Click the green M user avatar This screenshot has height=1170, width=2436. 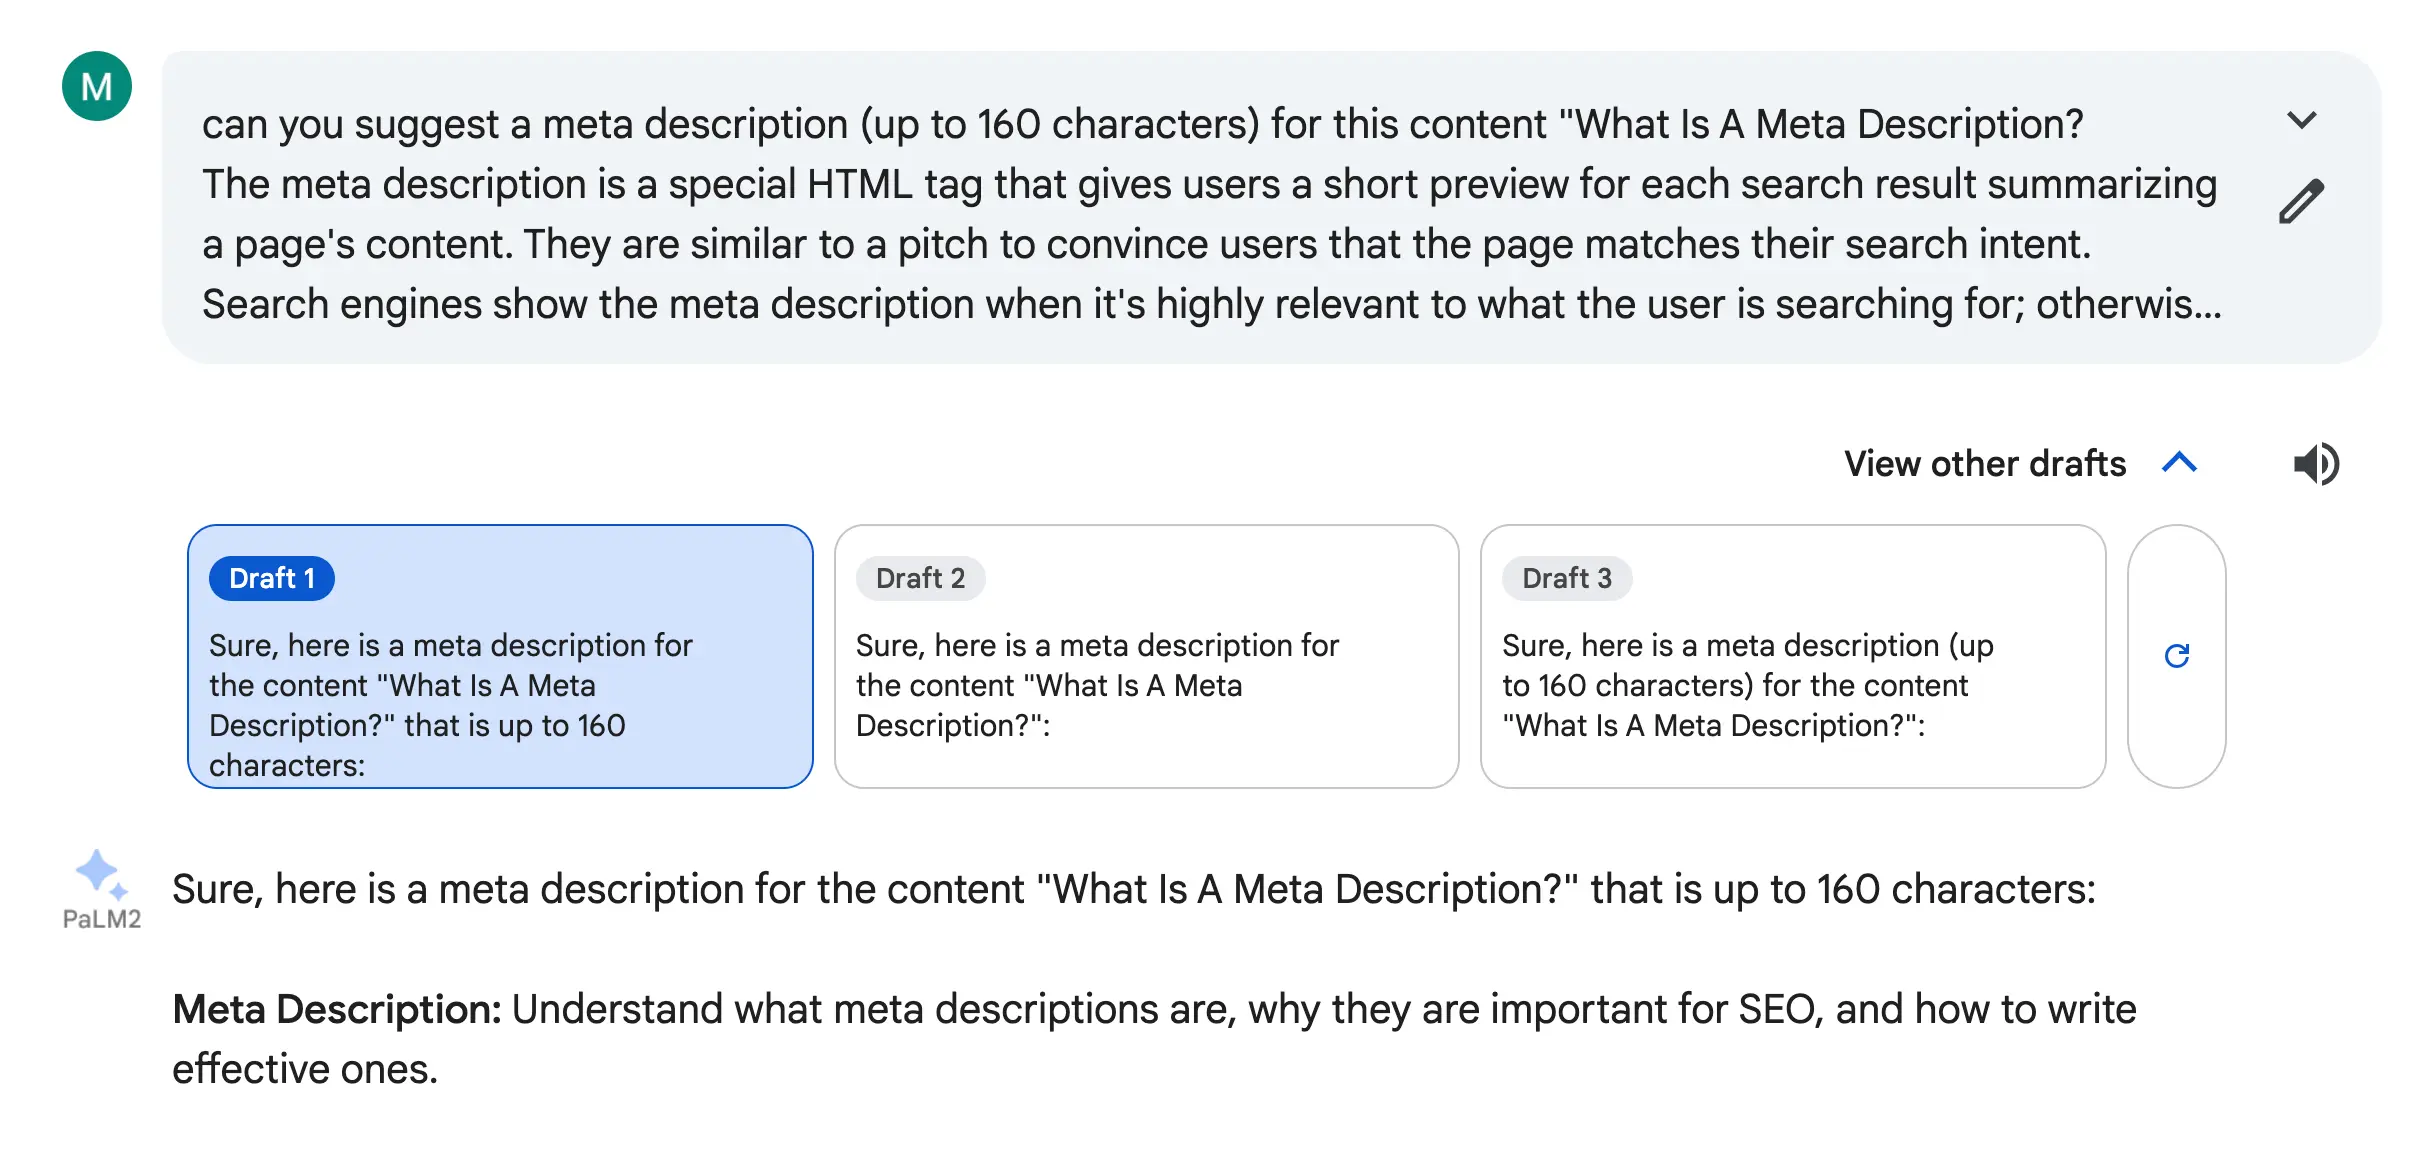97,87
